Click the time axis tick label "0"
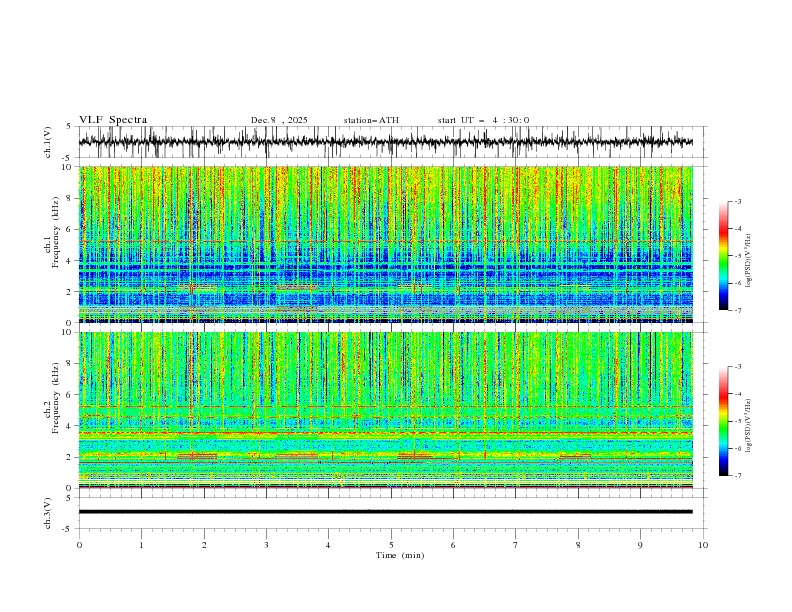Viewport: 792px width, 612px height. tap(79, 545)
